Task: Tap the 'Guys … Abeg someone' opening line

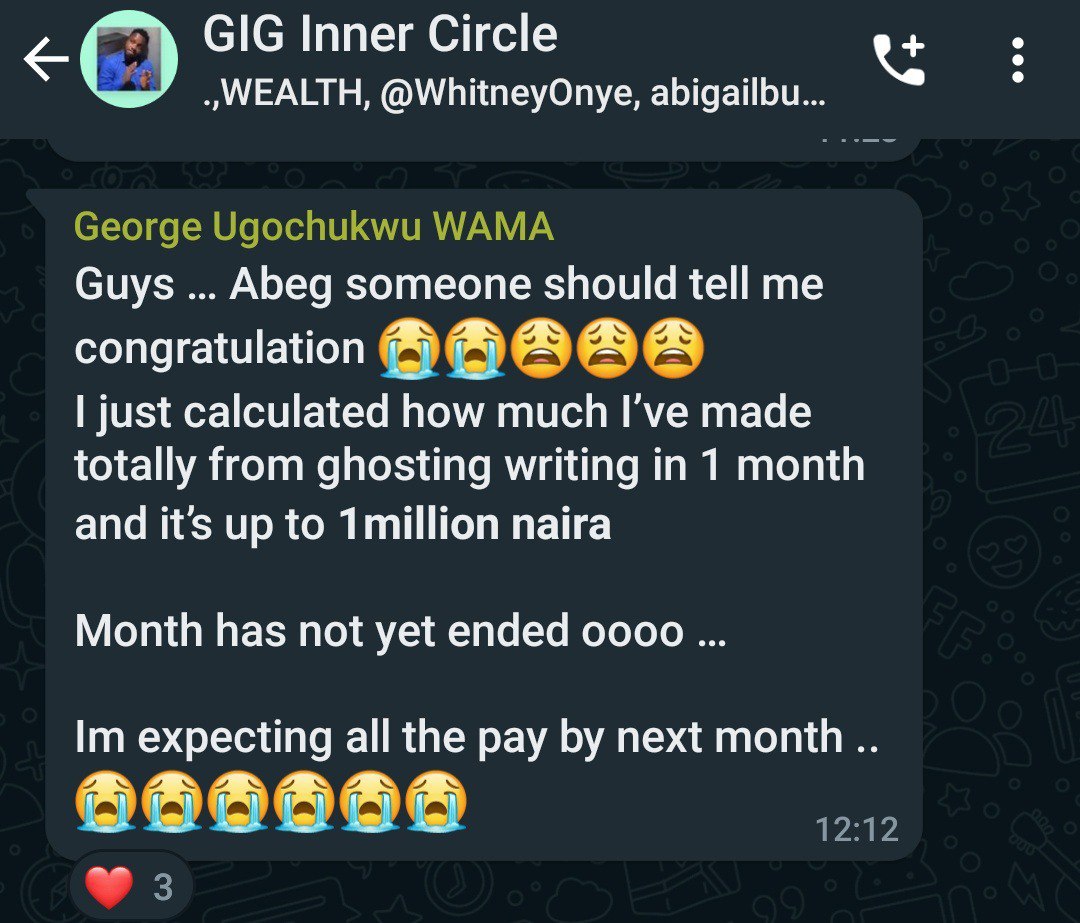Action: coord(449,285)
